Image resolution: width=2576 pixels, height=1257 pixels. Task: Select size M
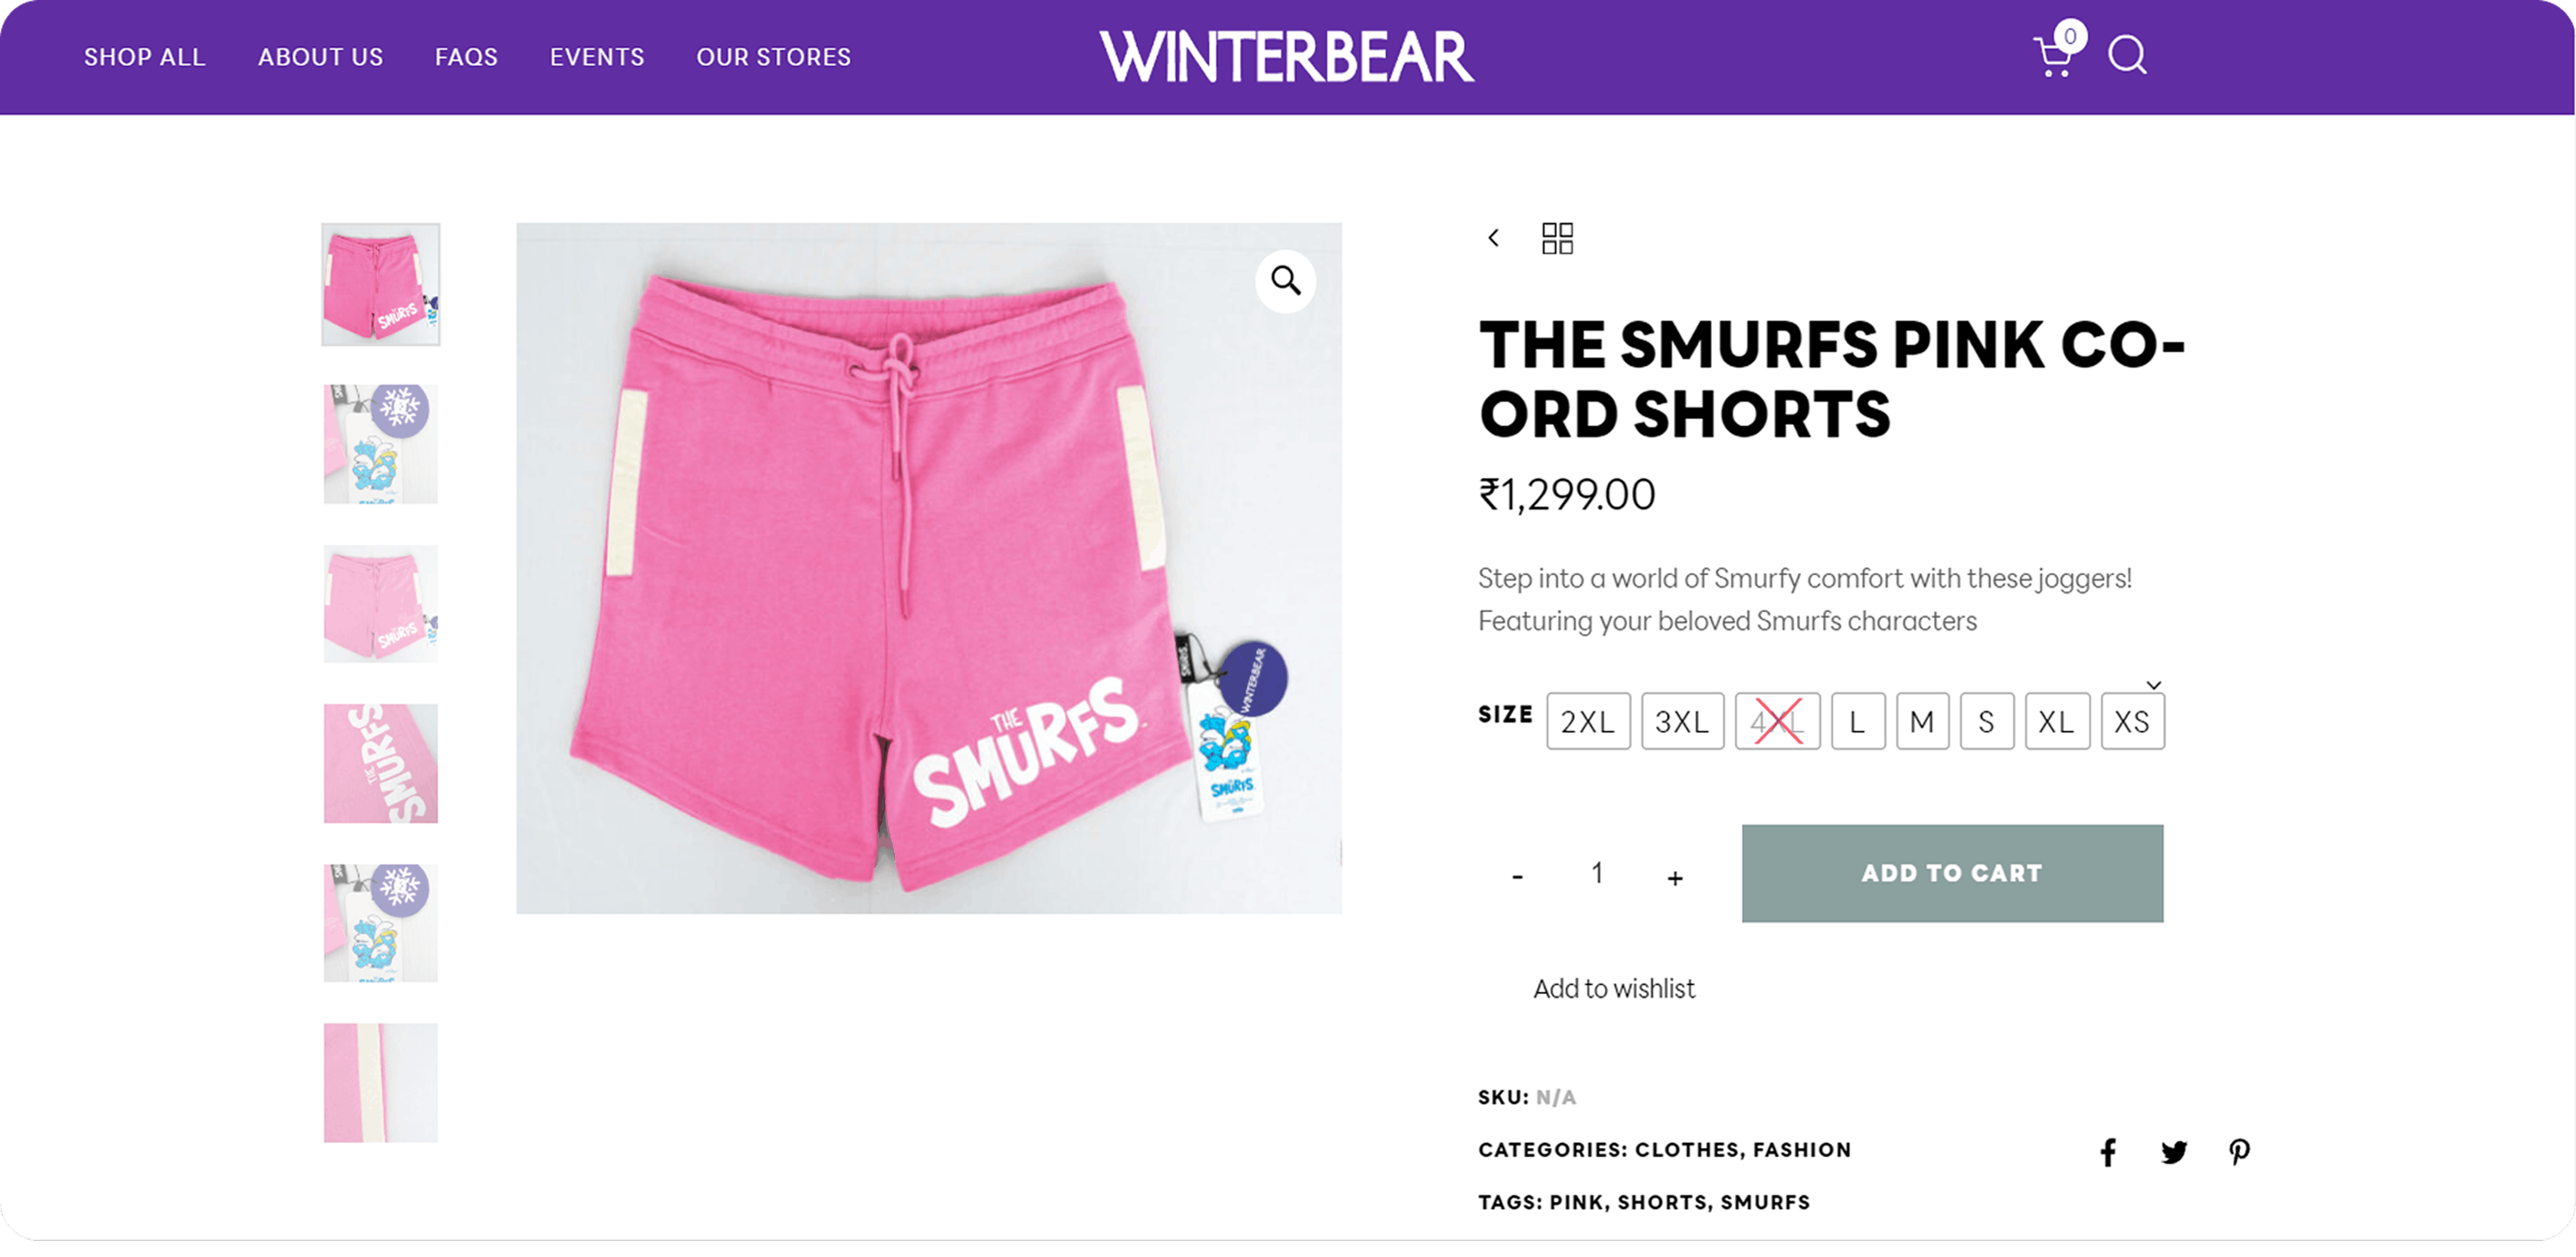pyautogui.click(x=1922, y=721)
